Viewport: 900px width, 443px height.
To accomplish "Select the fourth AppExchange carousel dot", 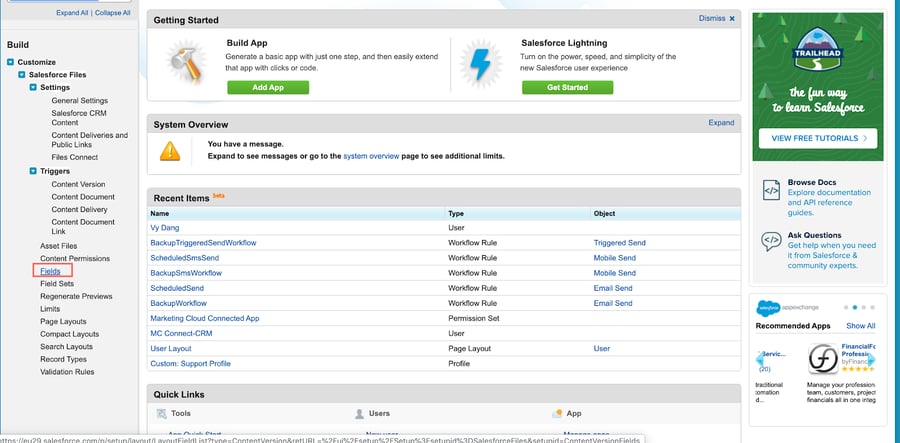I will coord(872,308).
